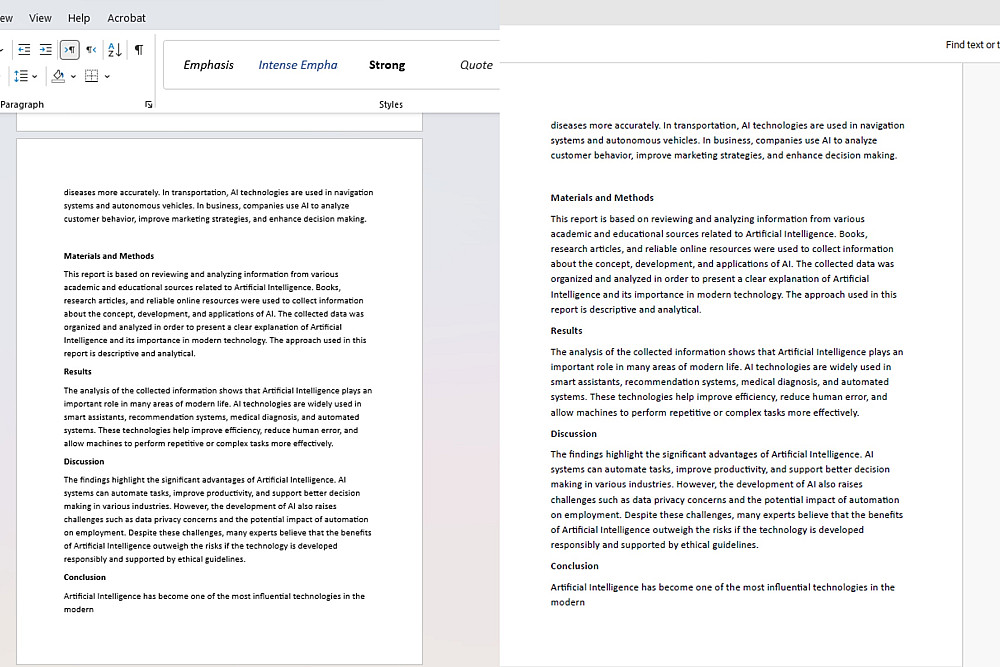Open Paragraph settings dialog launcher
This screenshot has width=1000, height=667.
coord(149,105)
